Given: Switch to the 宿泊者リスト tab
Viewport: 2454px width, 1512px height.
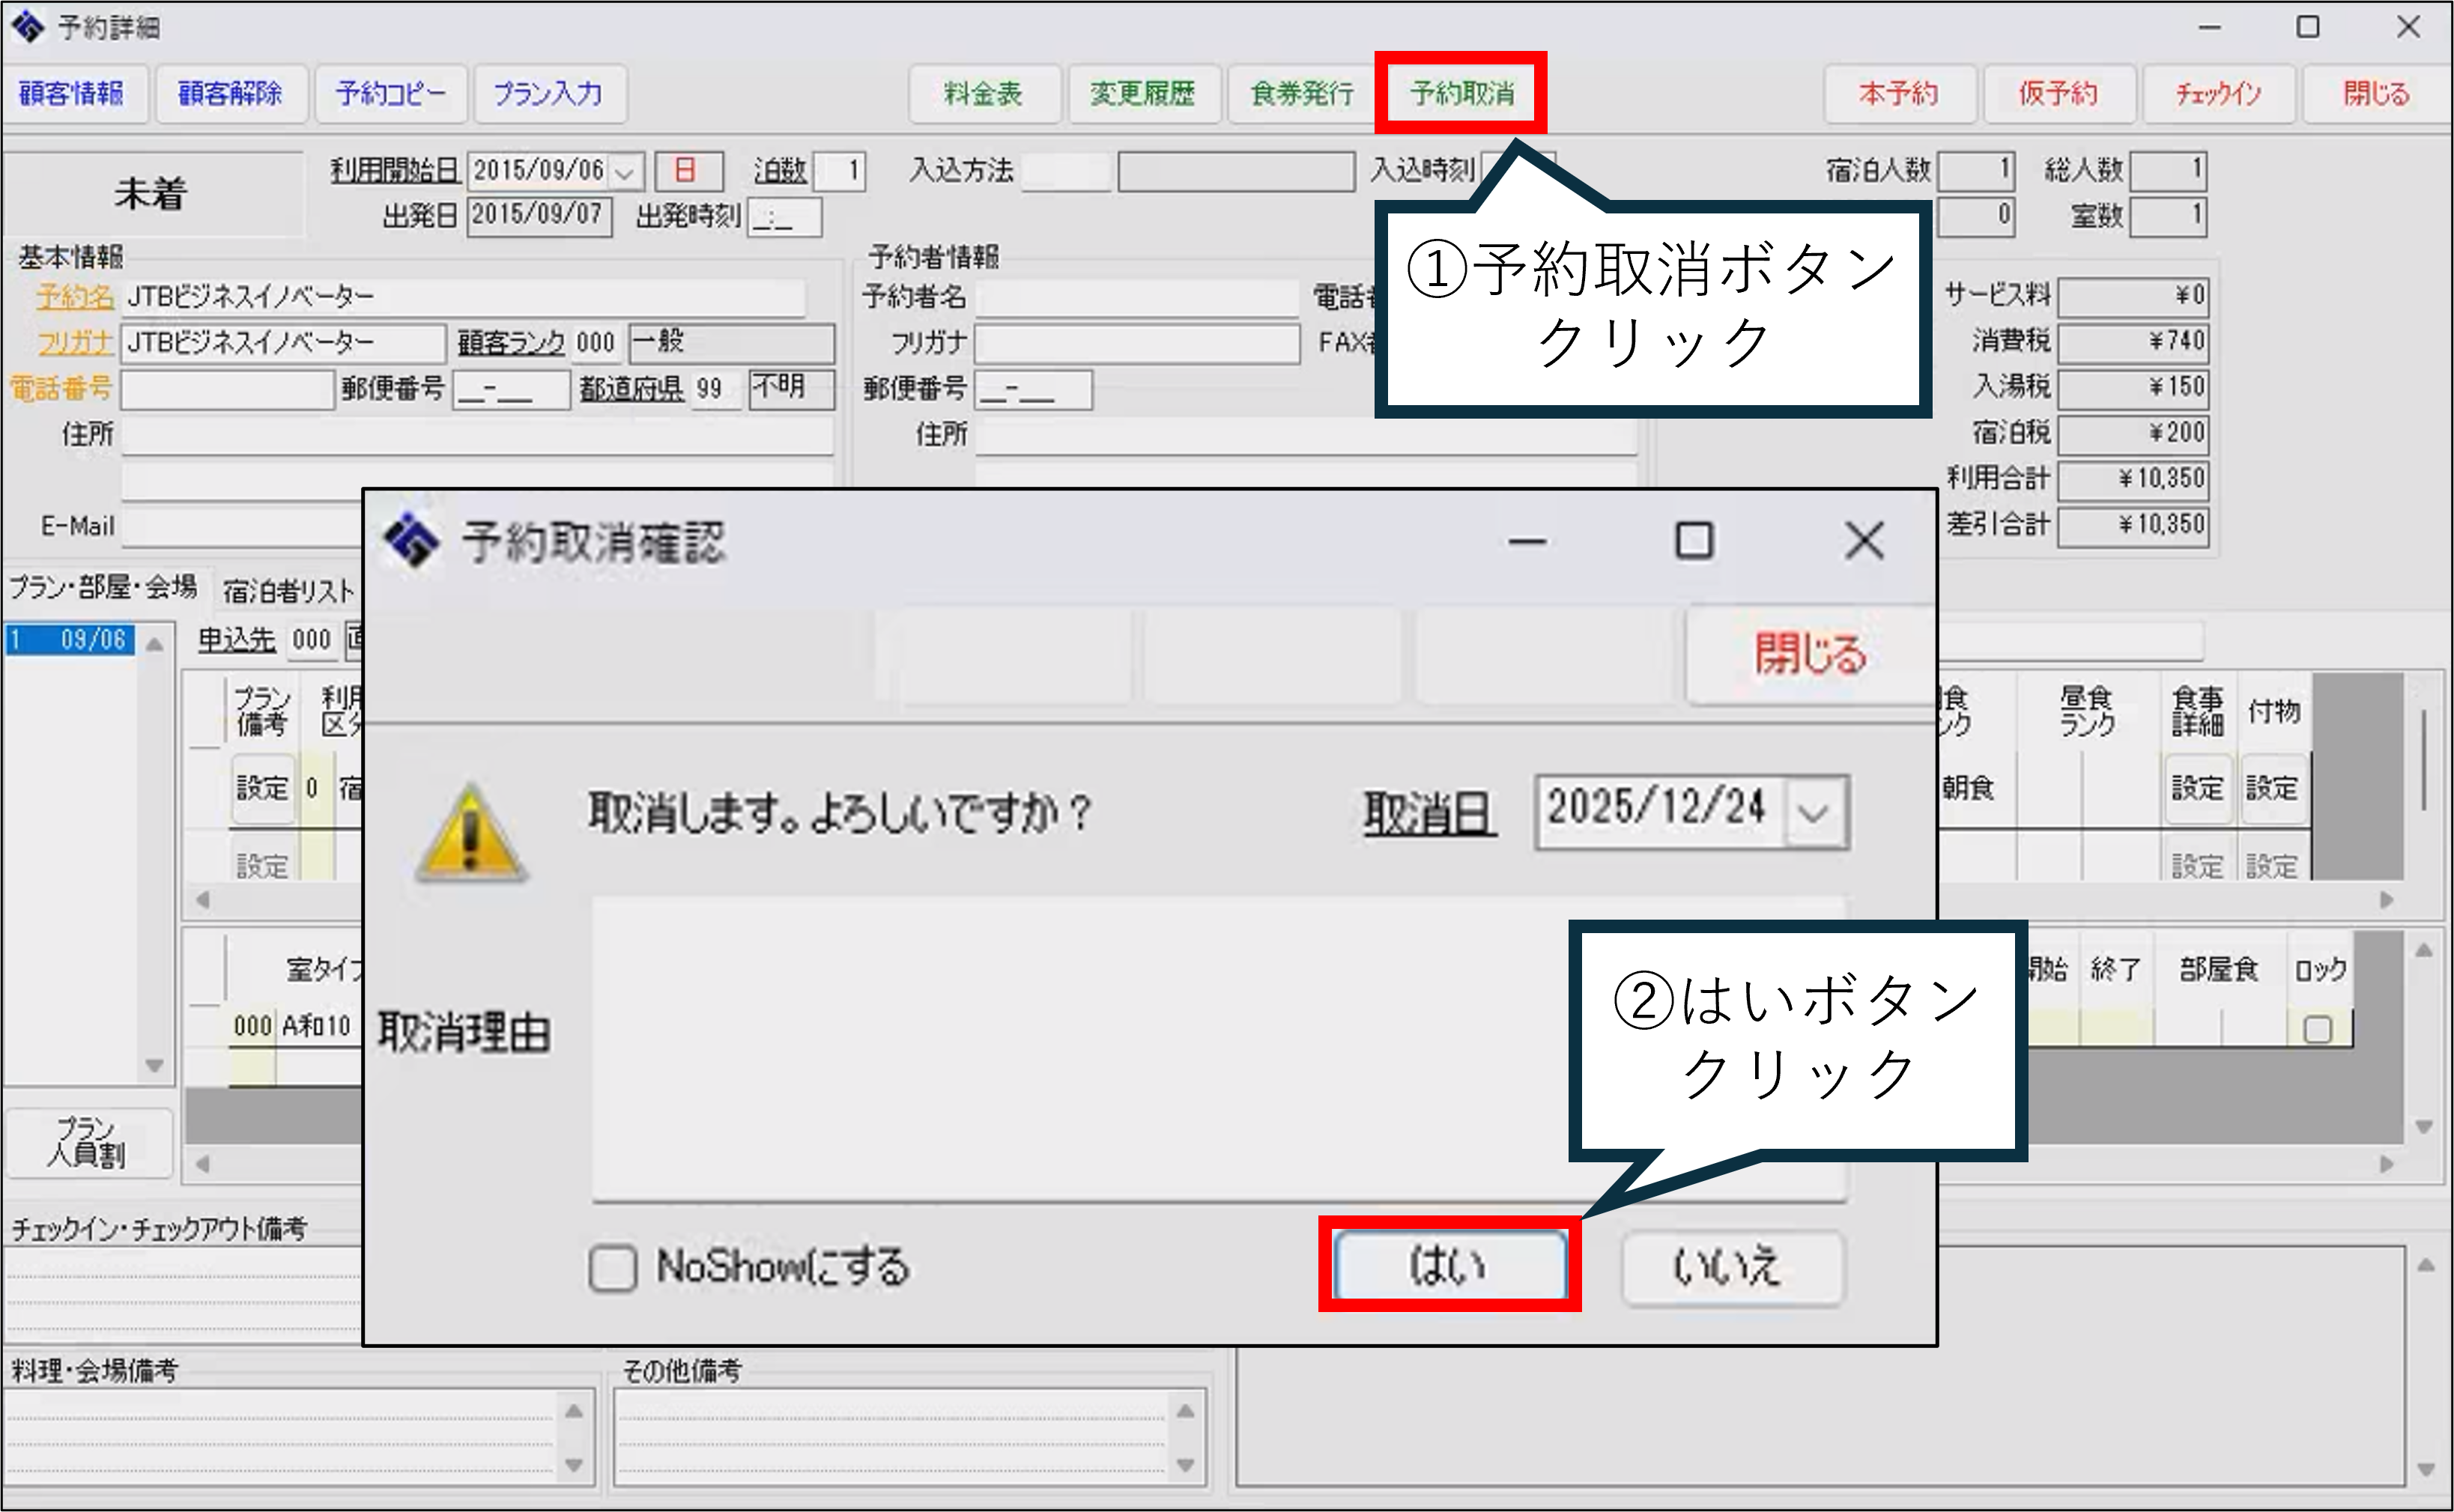Looking at the screenshot, I should pyautogui.click(x=288, y=591).
